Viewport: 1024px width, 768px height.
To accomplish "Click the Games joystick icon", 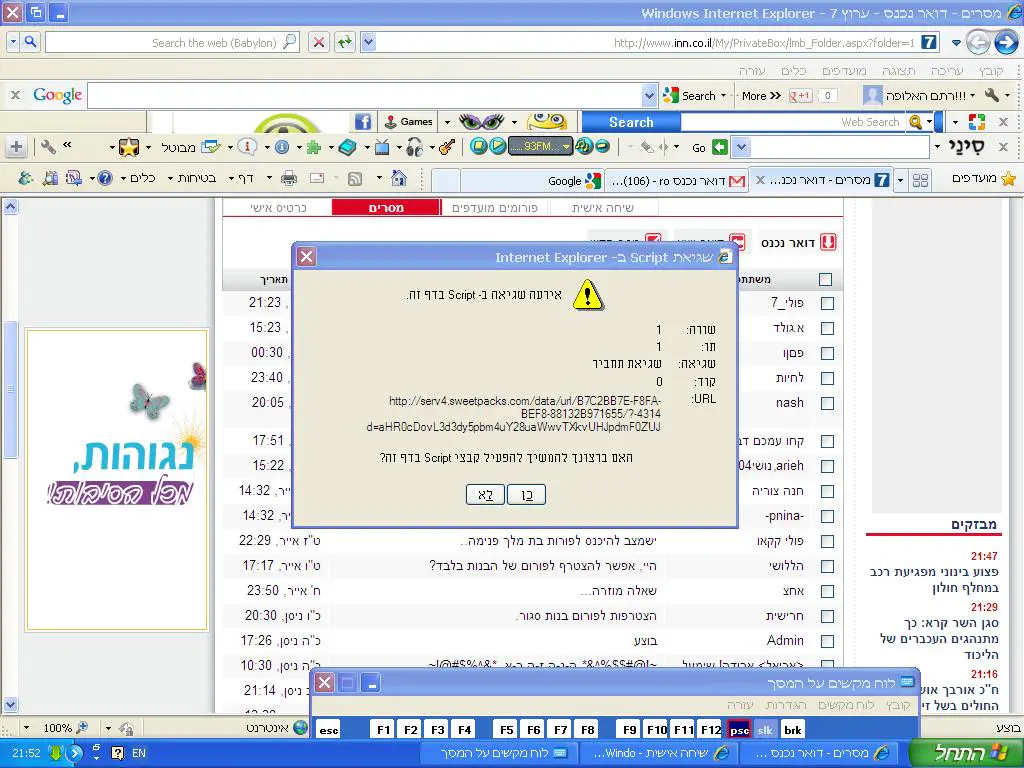I will coord(391,122).
